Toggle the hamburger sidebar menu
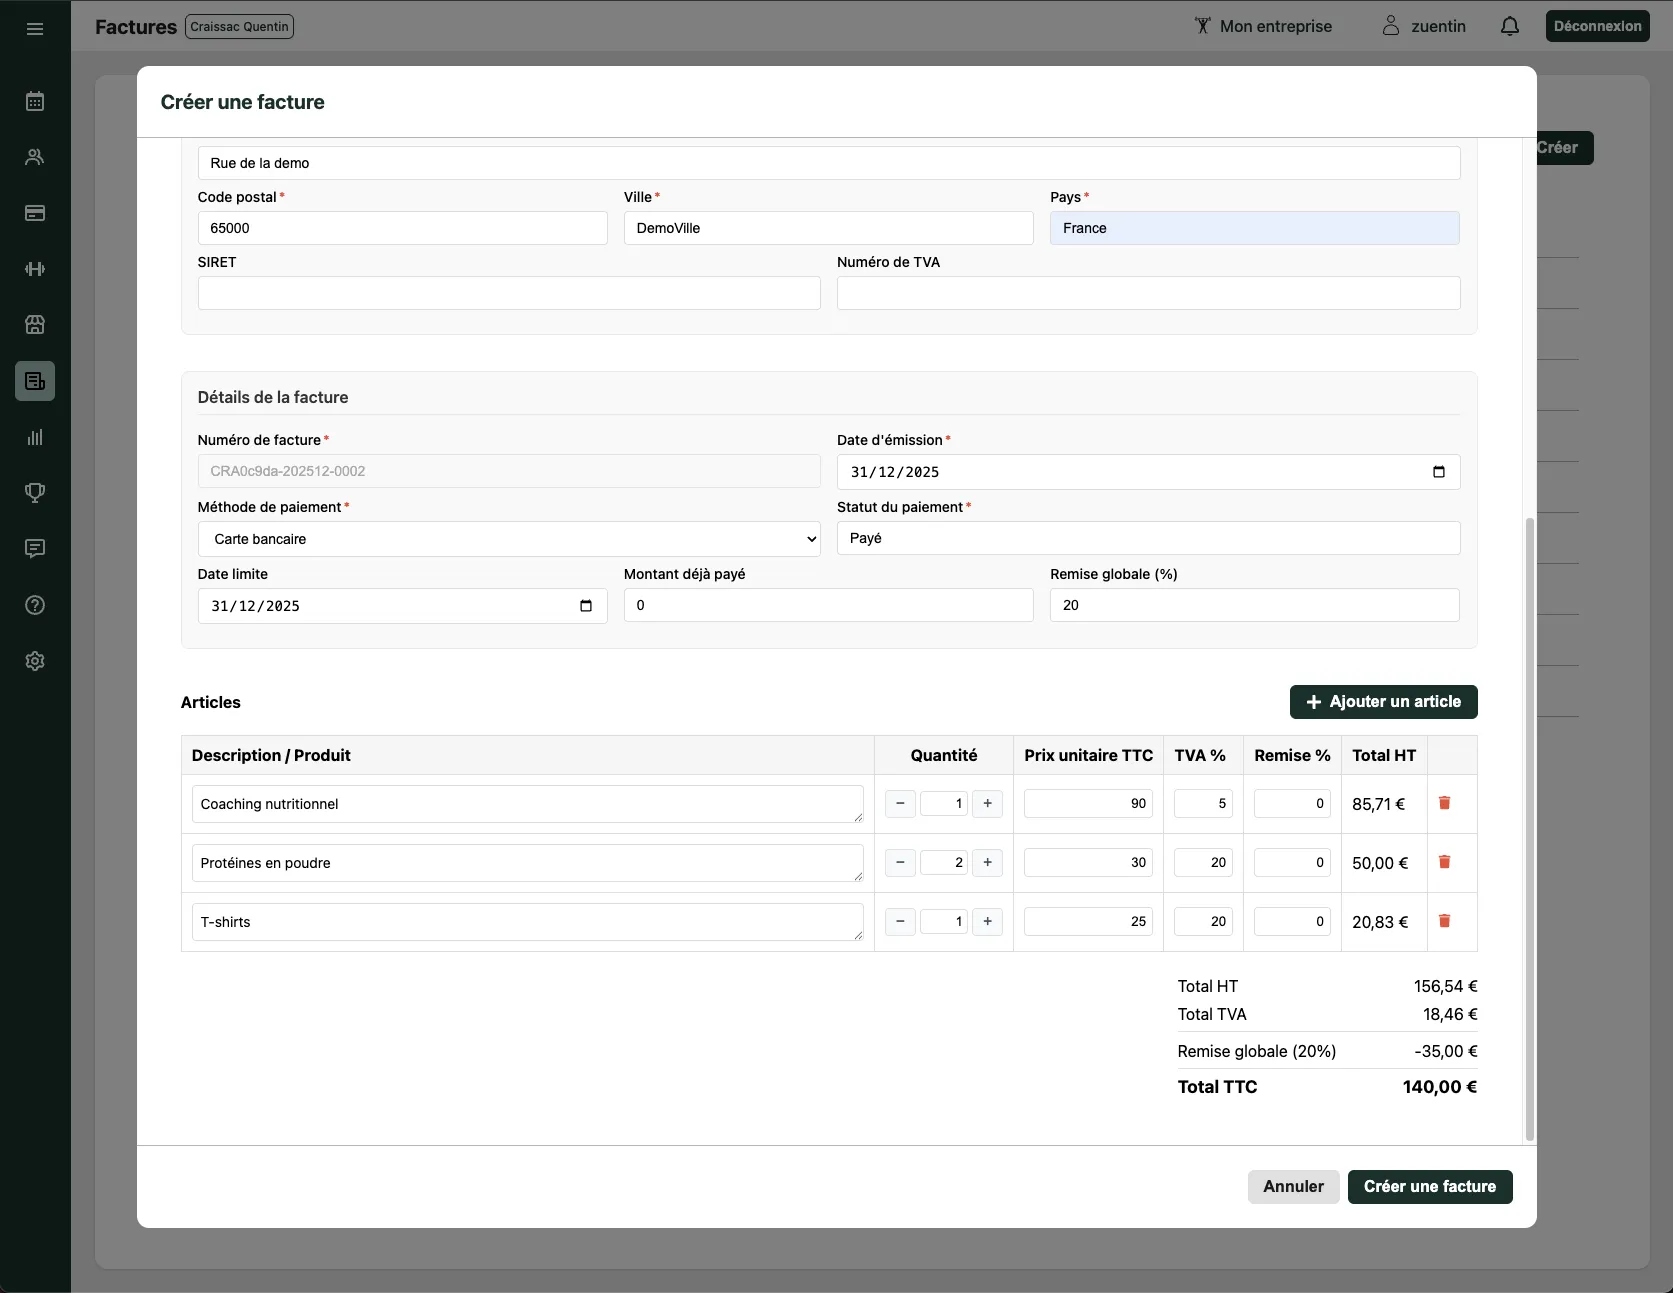The height and width of the screenshot is (1293, 1673). (x=35, y=29)
